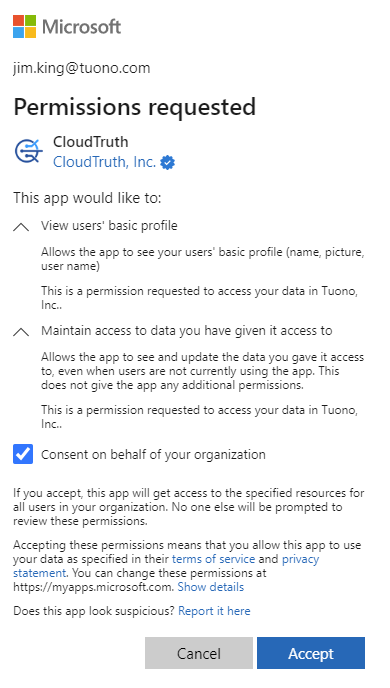Click the Show details link
The width and height of the screenshot is (390, 688).
[211, 587]
